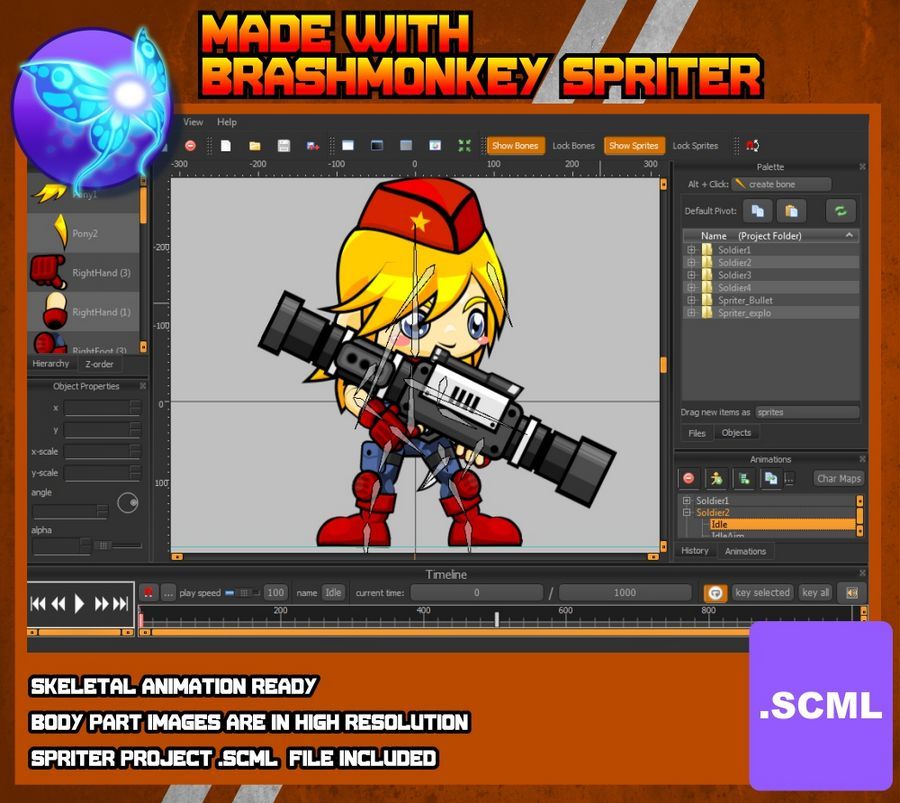Refresh palette with the green arrows icon
The image size is (900, 803).
tap(841, 211)
